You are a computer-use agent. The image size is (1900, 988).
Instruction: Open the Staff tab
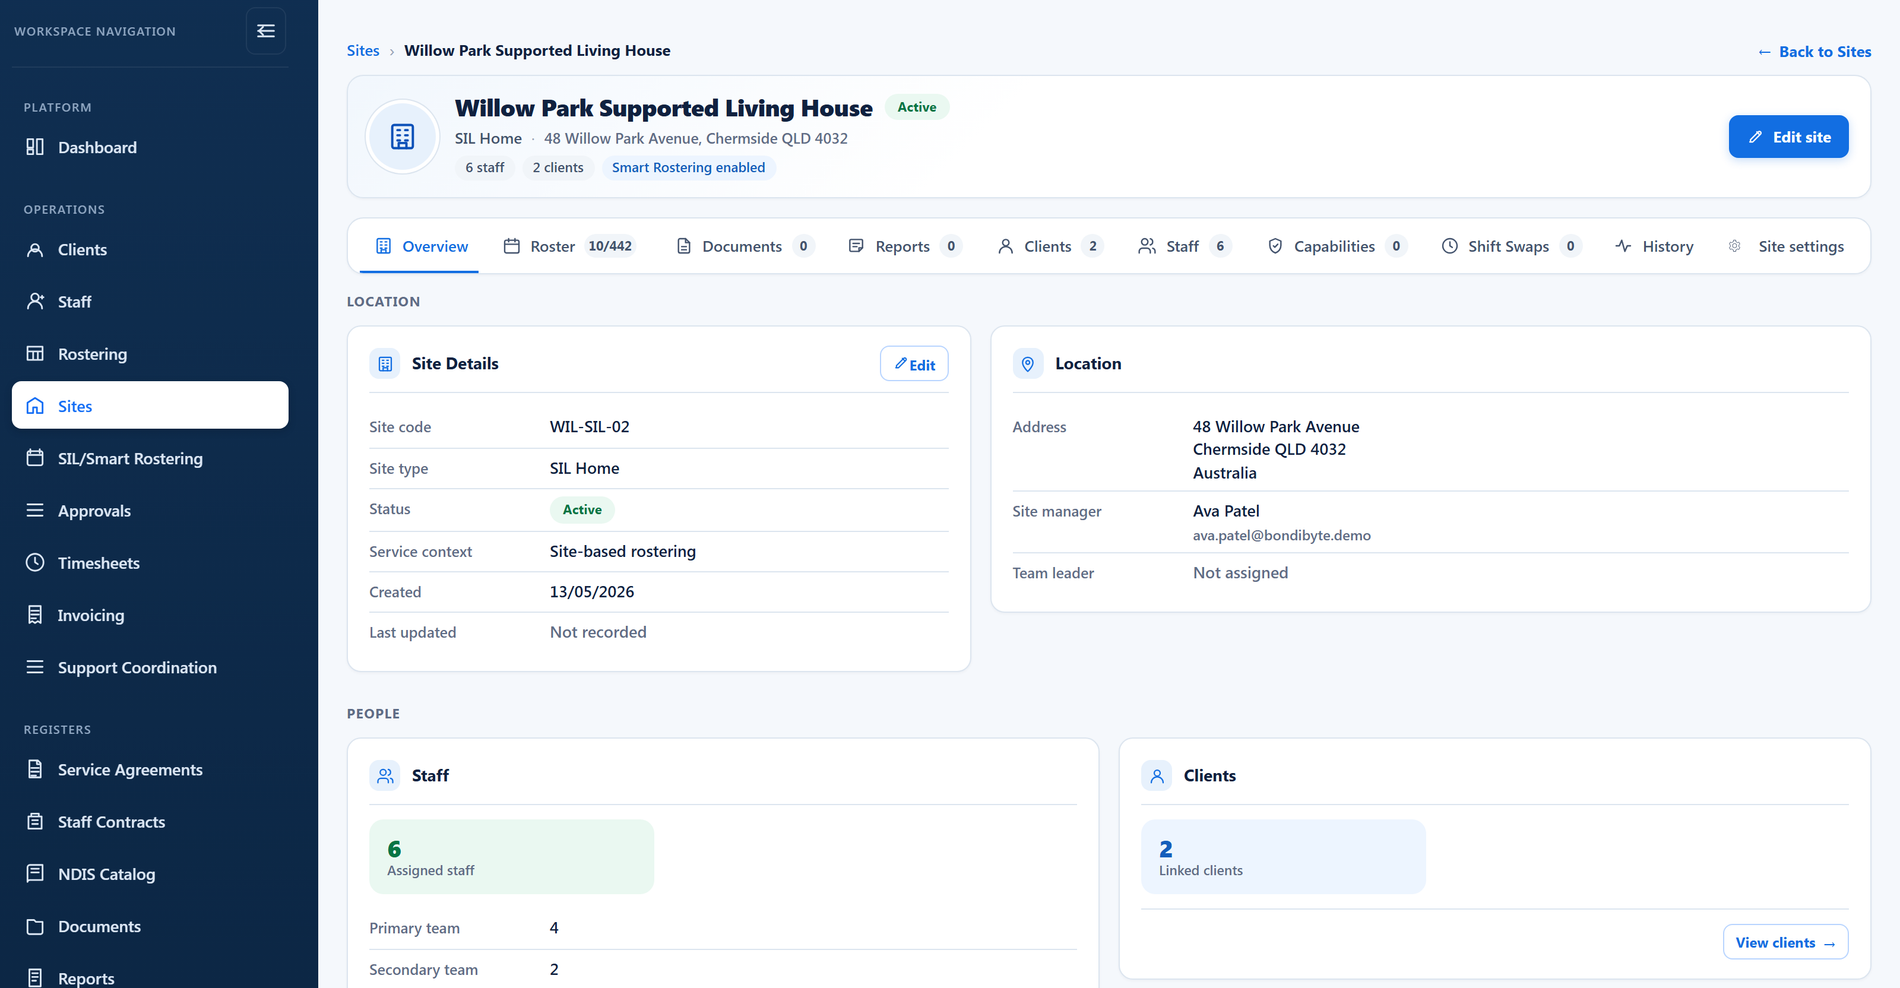[x=1184, y=246]
